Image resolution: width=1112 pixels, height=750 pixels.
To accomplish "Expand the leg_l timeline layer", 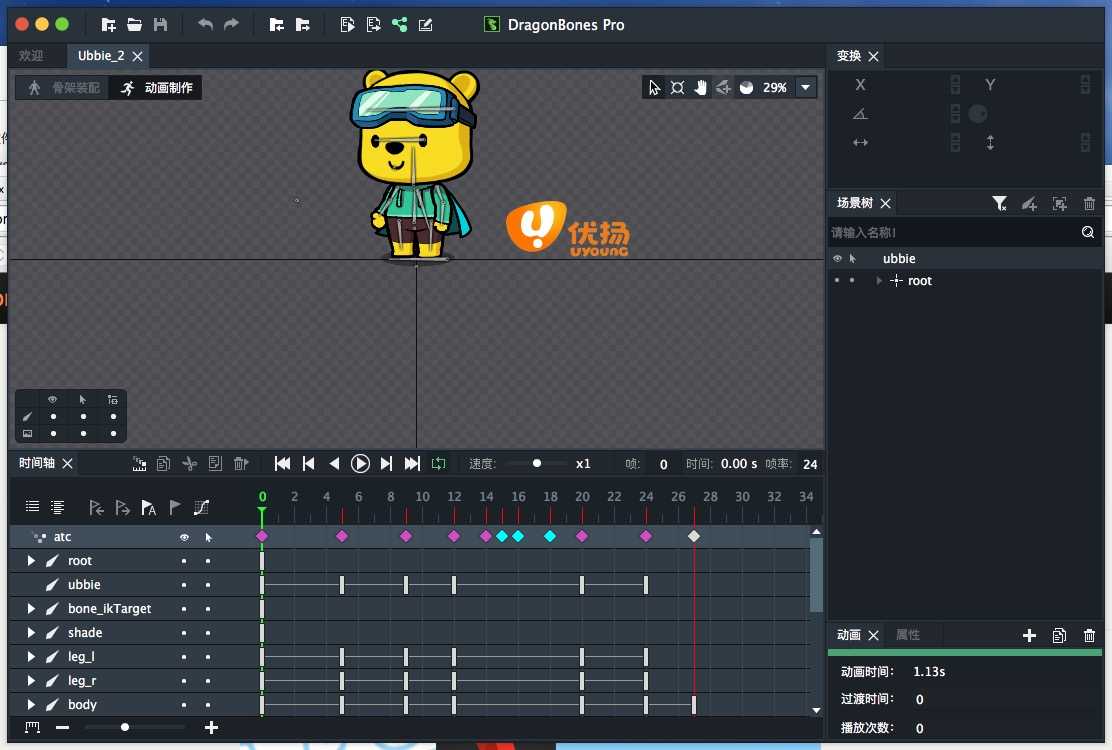I will point(30,656).
